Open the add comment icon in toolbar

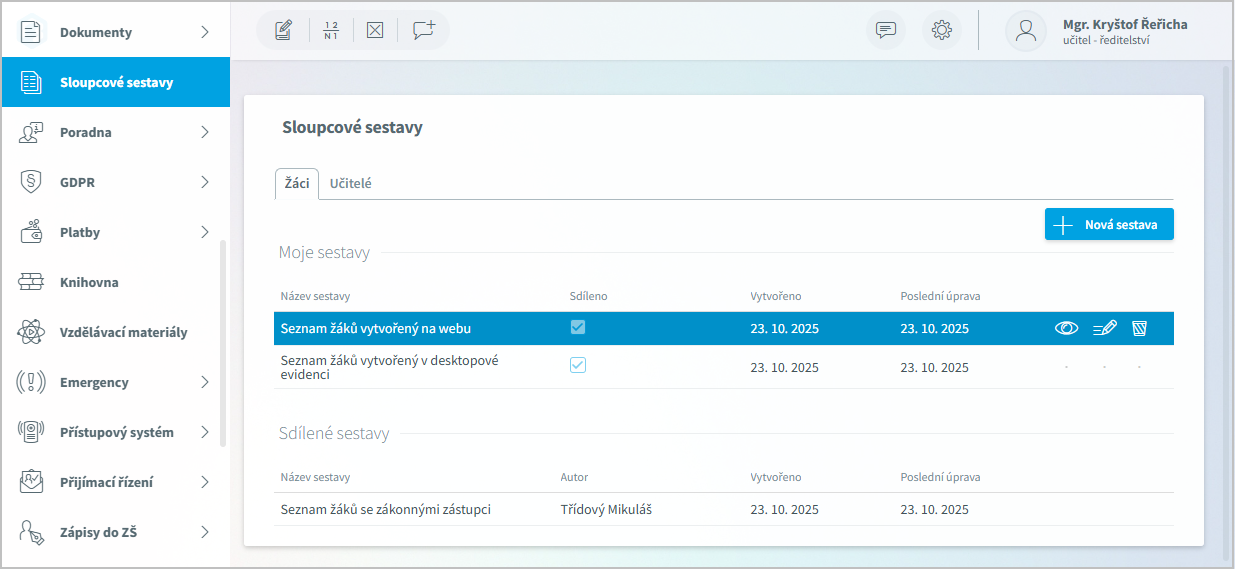[424, 30]
